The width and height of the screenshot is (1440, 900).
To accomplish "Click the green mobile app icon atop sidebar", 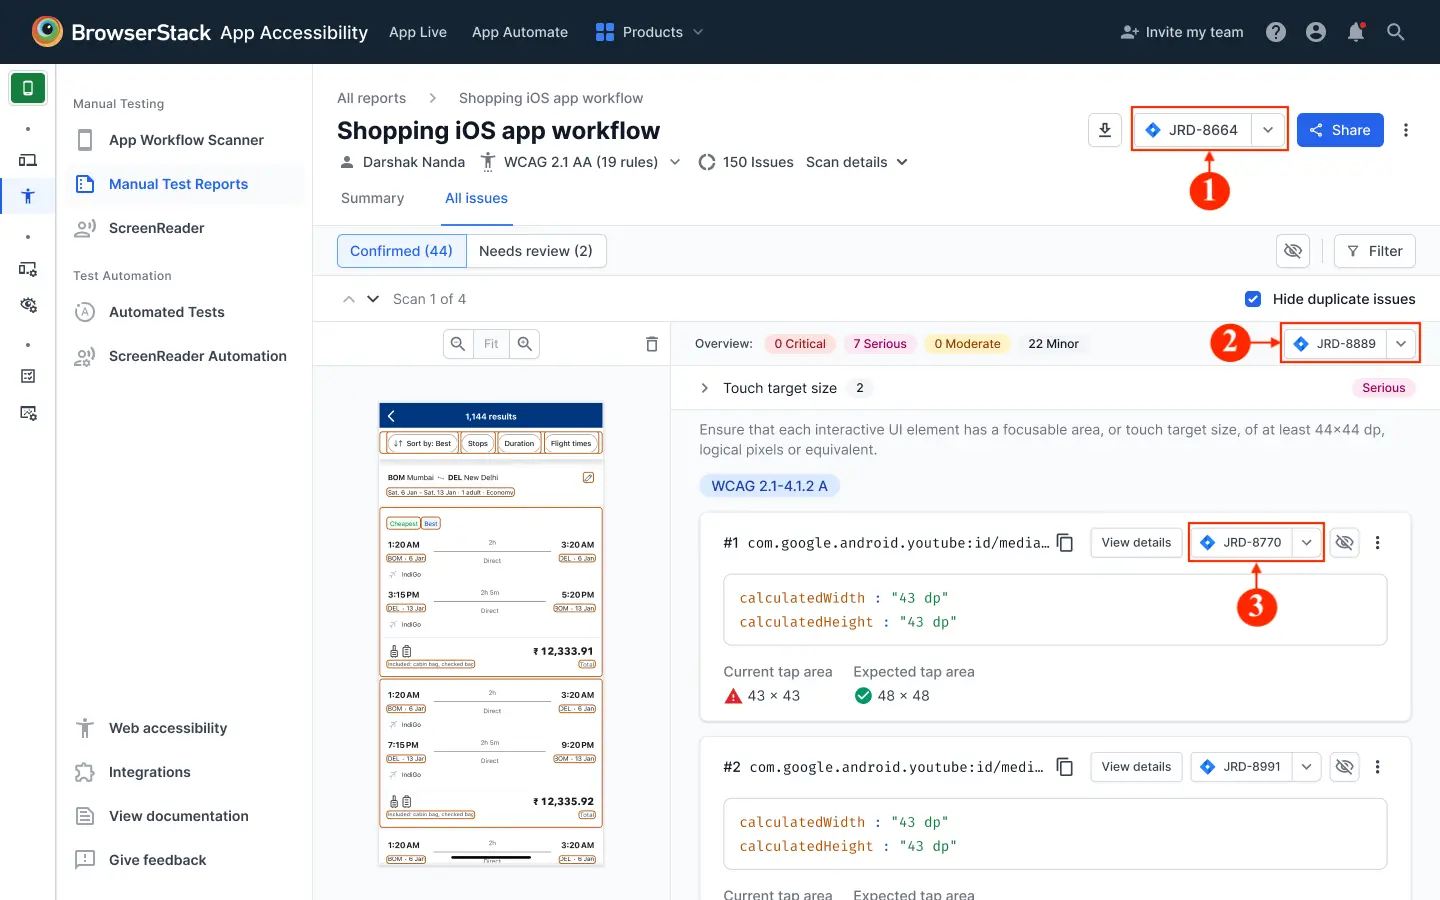I will [x=27, y=88].
